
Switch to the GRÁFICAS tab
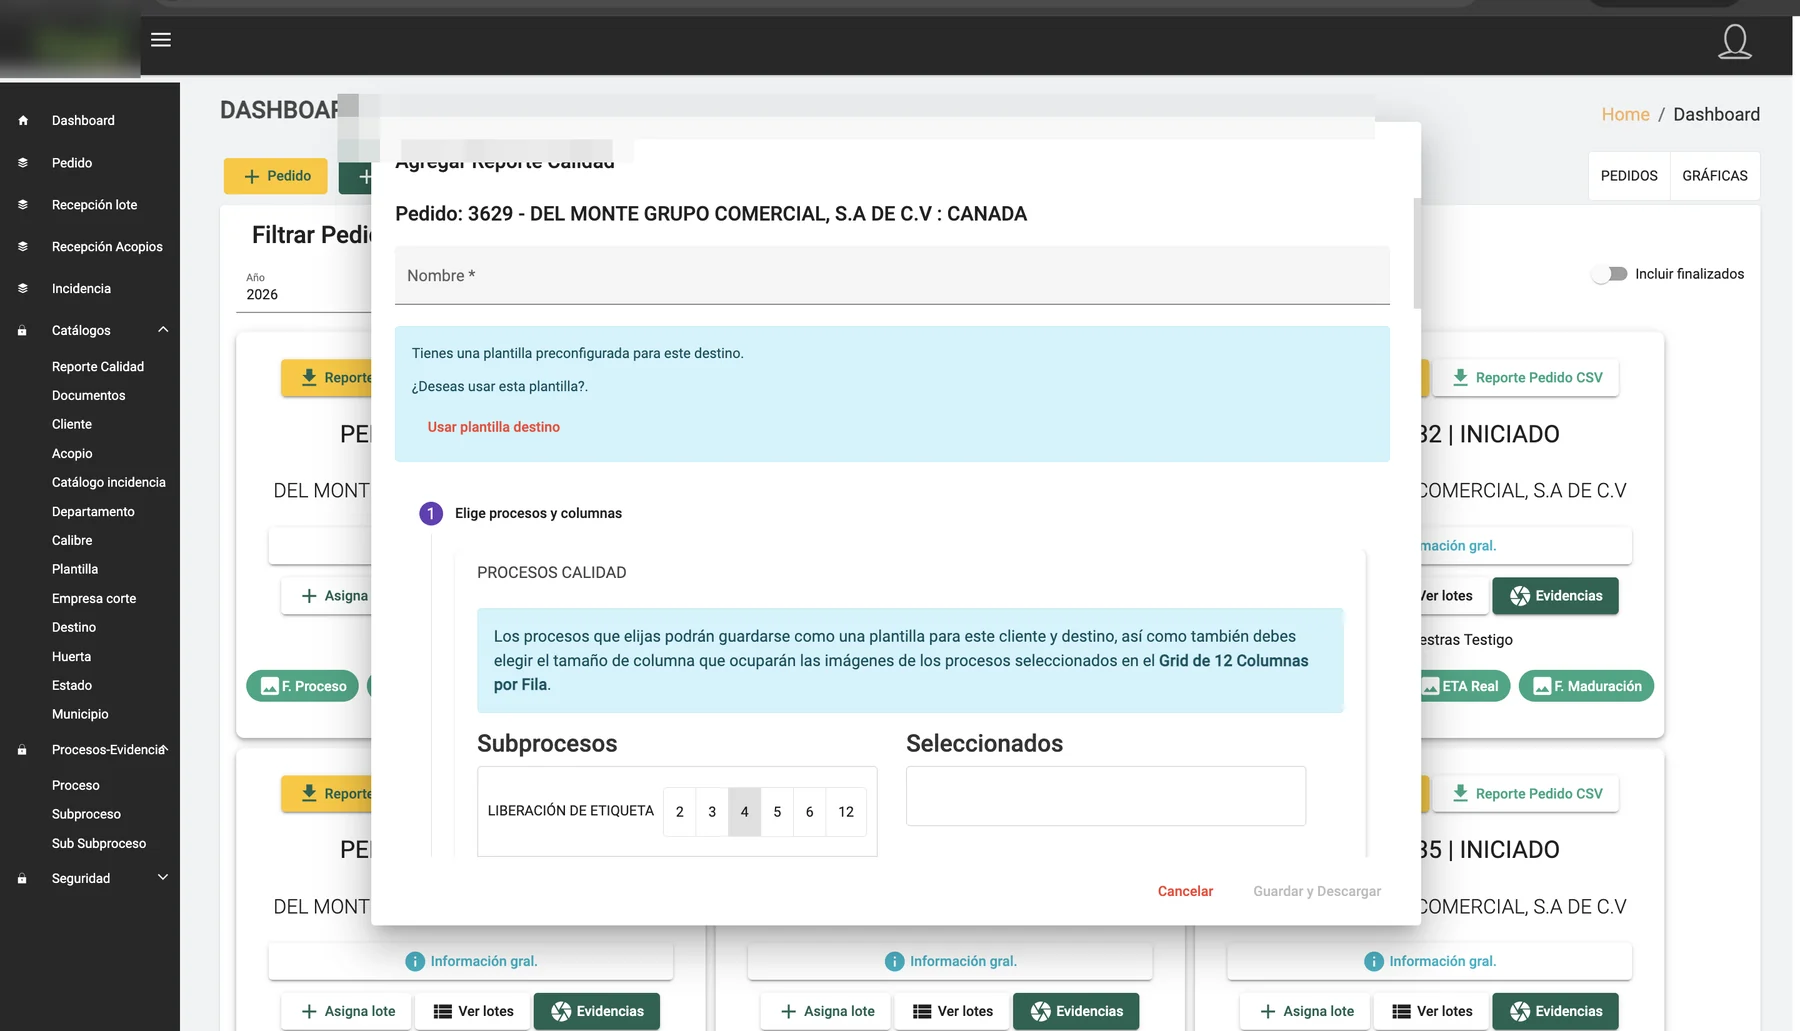tap(1715, 176)
